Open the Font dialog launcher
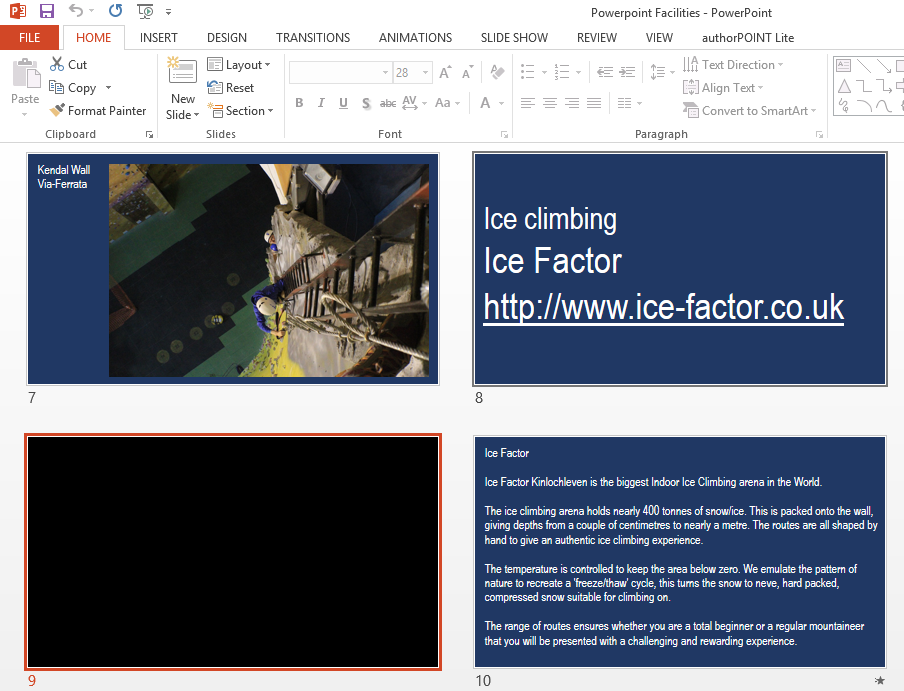 [504, 134]
